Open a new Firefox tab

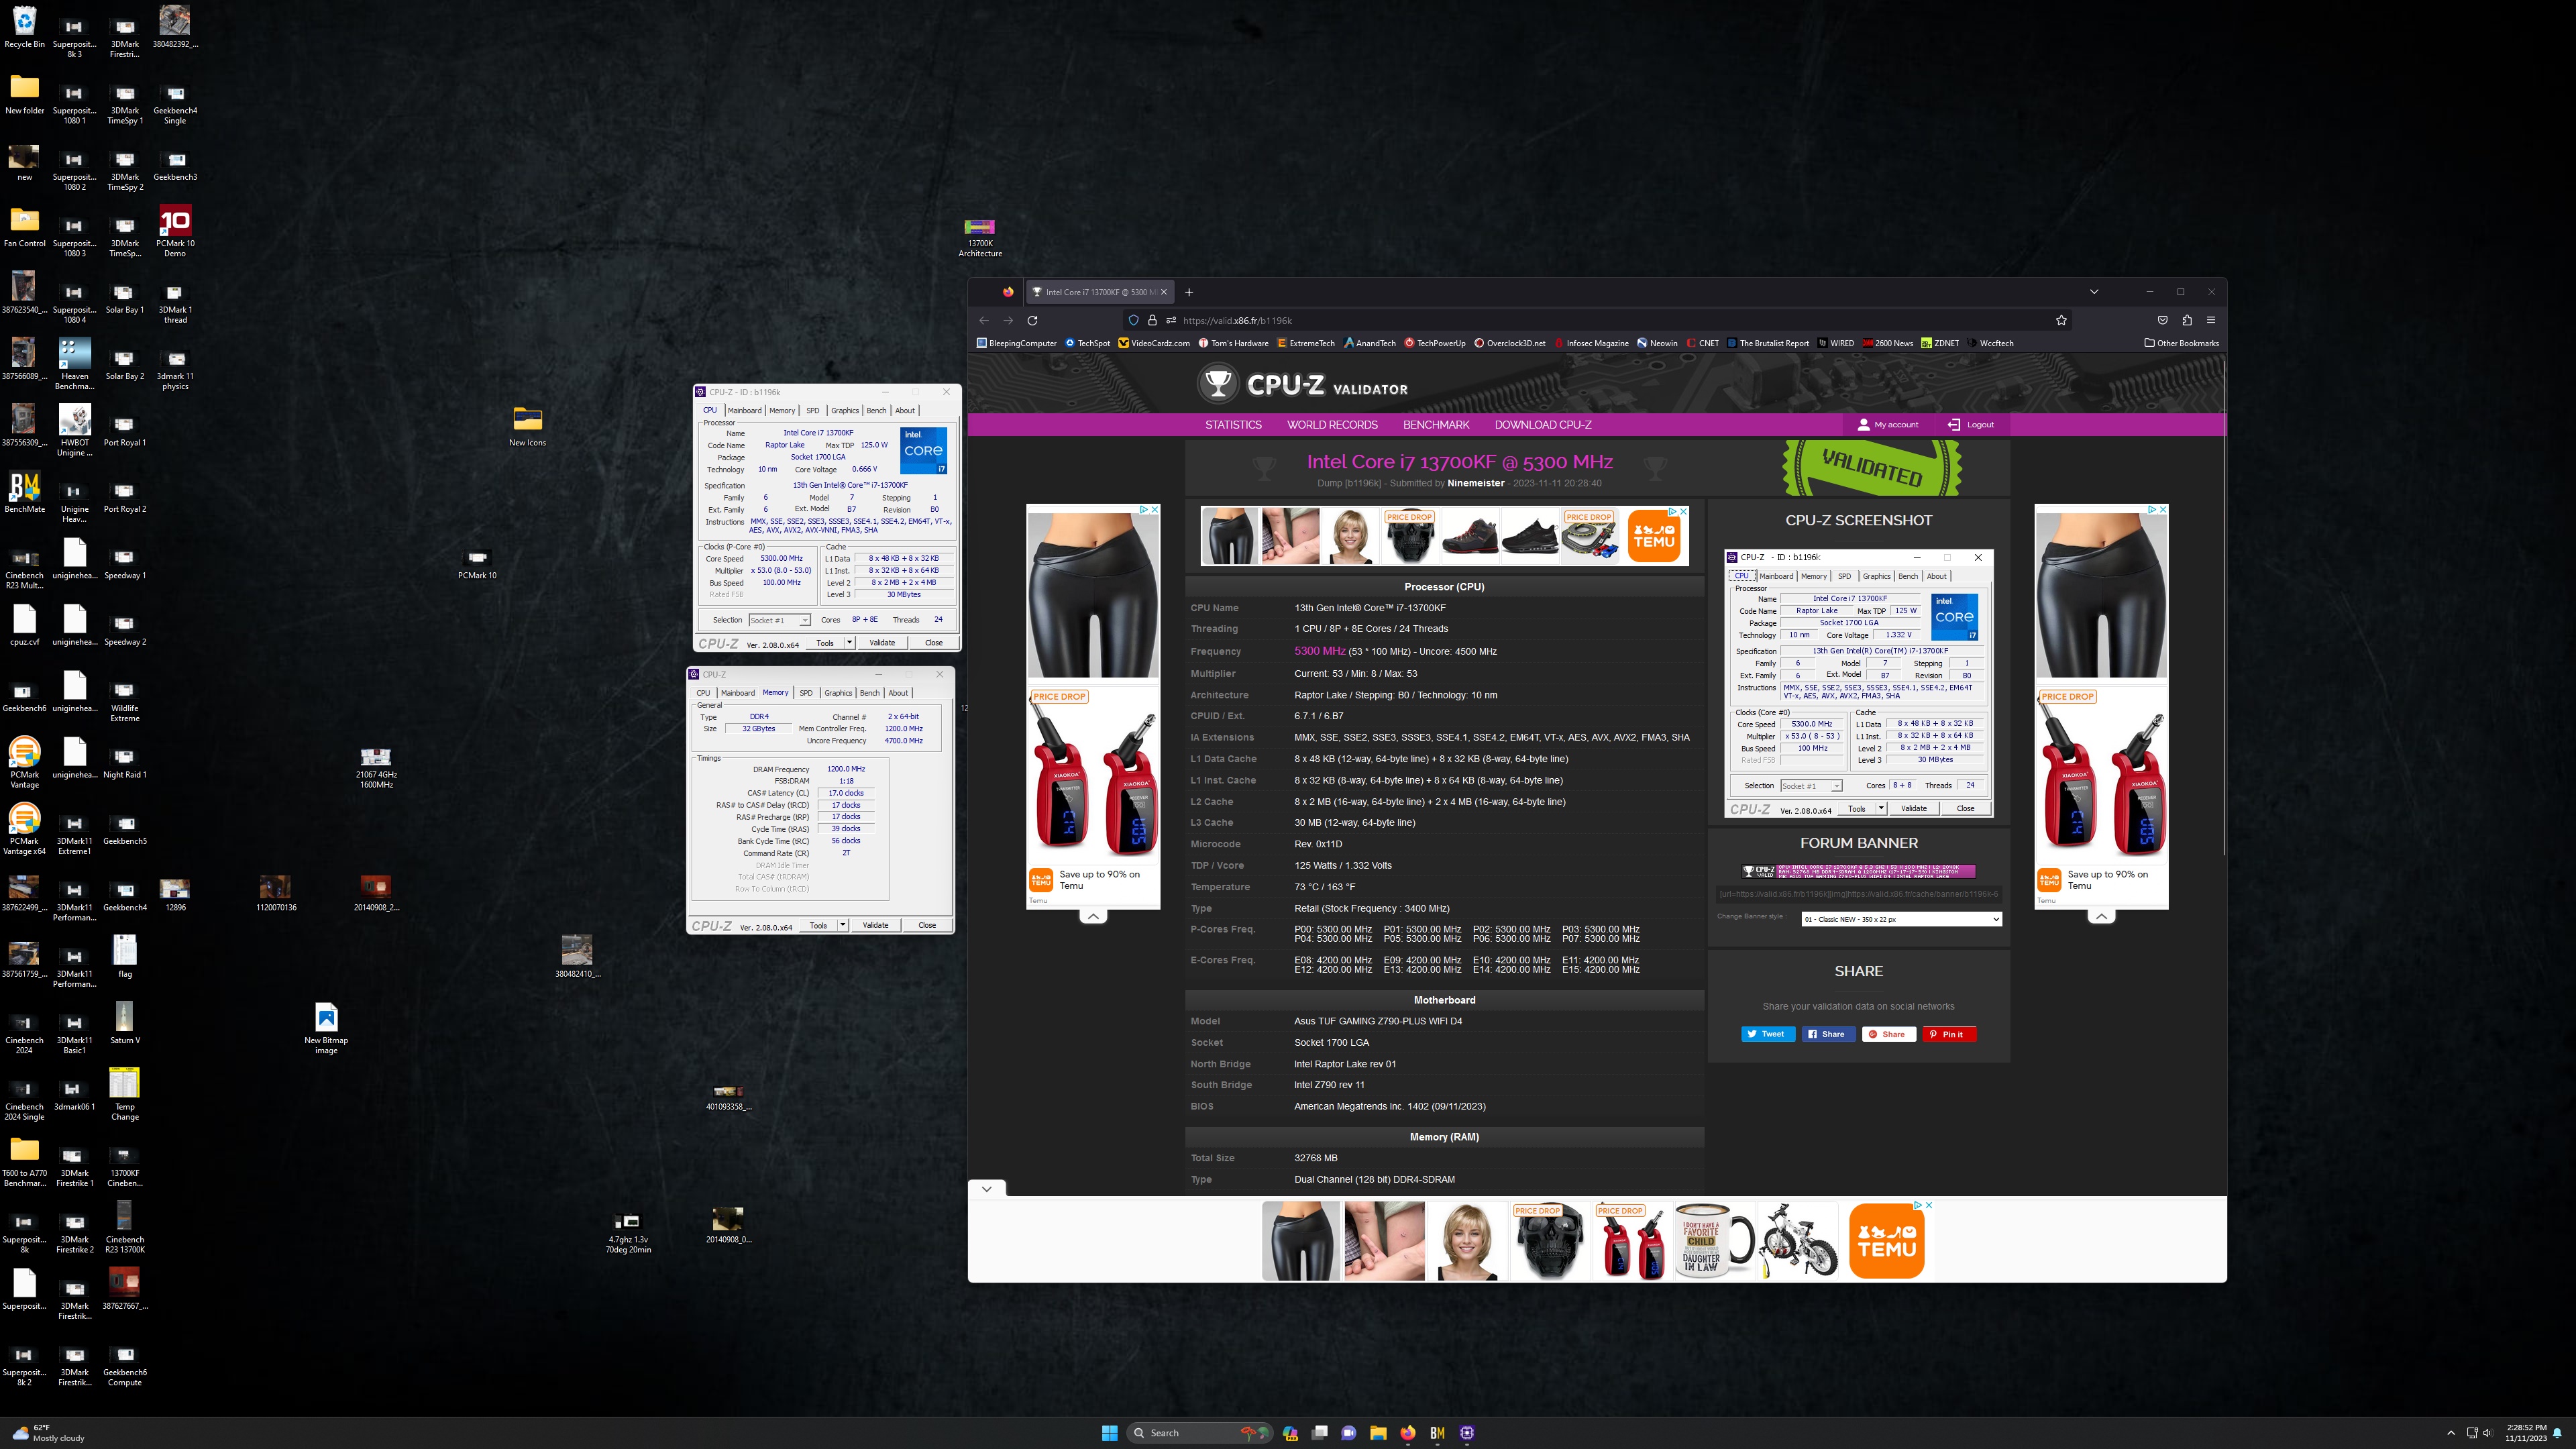pos(1189,292)
